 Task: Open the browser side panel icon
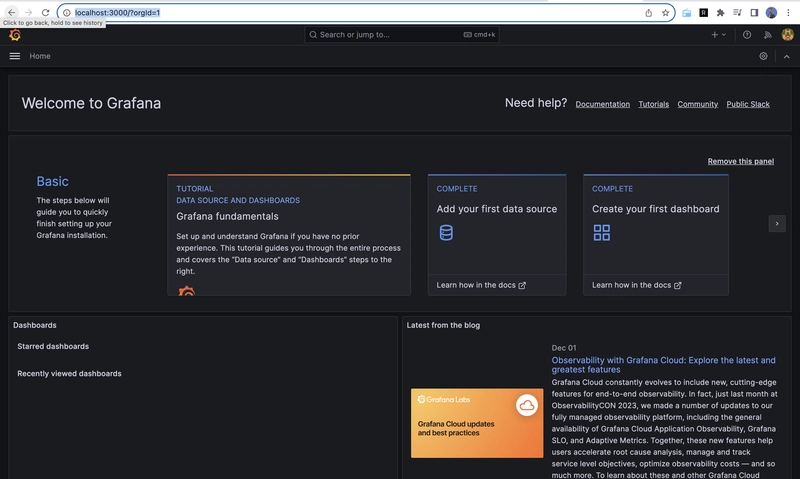point(754,13)
